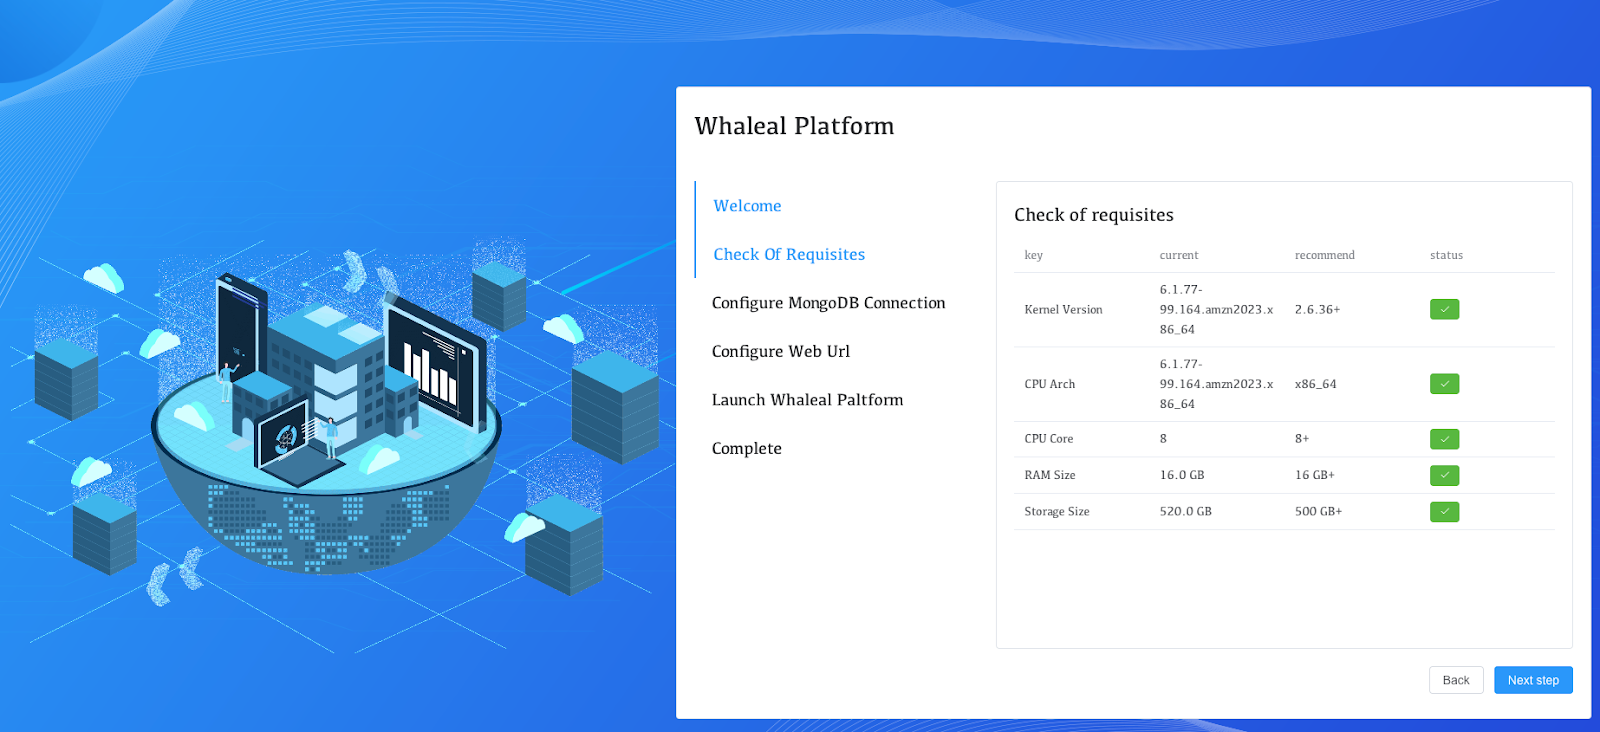The image size is (1600, 732).
Task: Click the Whaleal Platform title
Action: point(794,126)
